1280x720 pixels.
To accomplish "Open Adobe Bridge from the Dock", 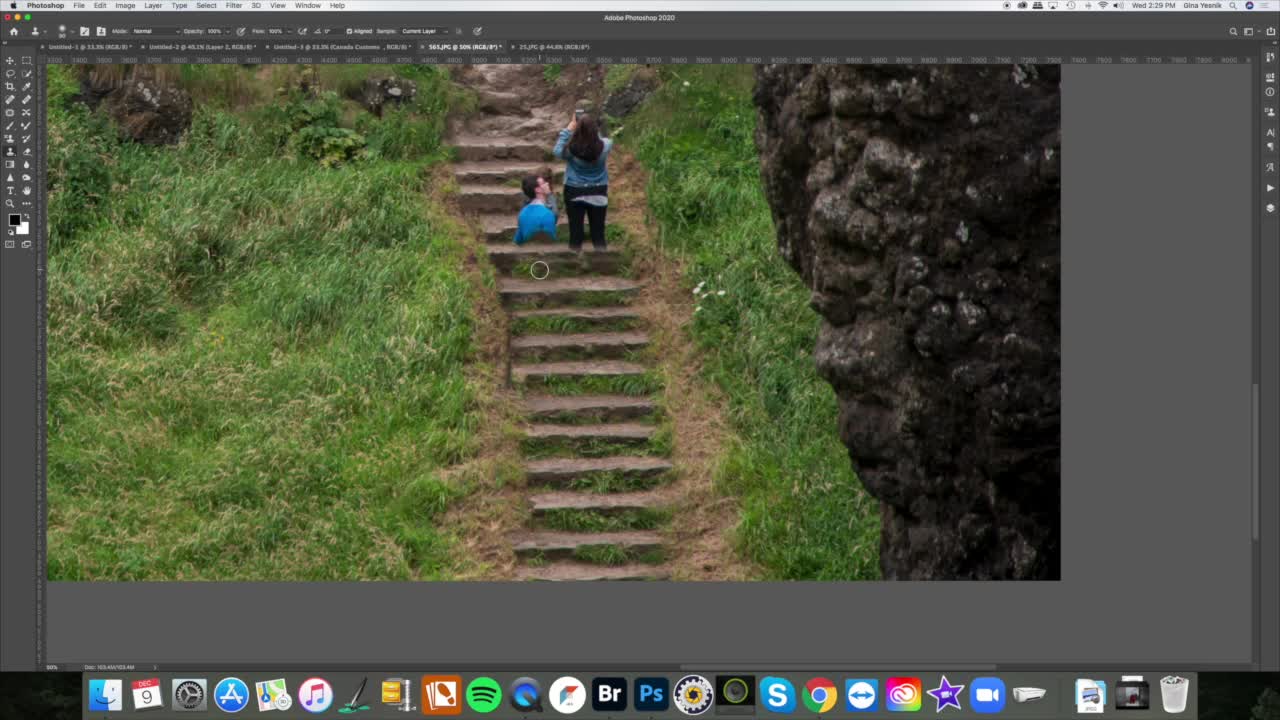I will 609,694.
